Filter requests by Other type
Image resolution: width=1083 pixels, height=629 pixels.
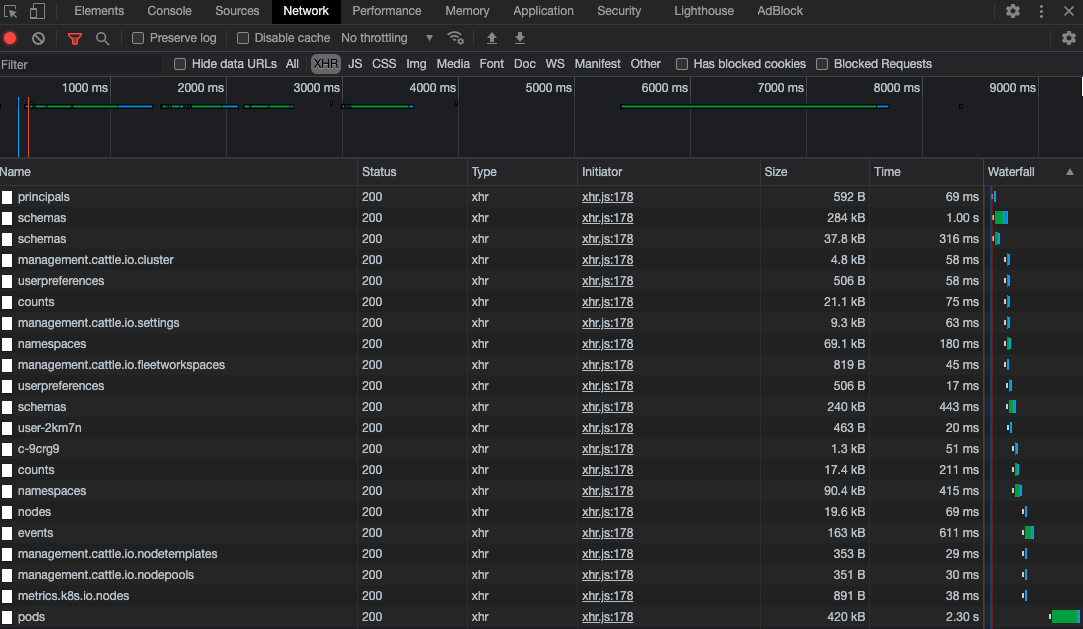pyautogui.click(x=645, y=64)
